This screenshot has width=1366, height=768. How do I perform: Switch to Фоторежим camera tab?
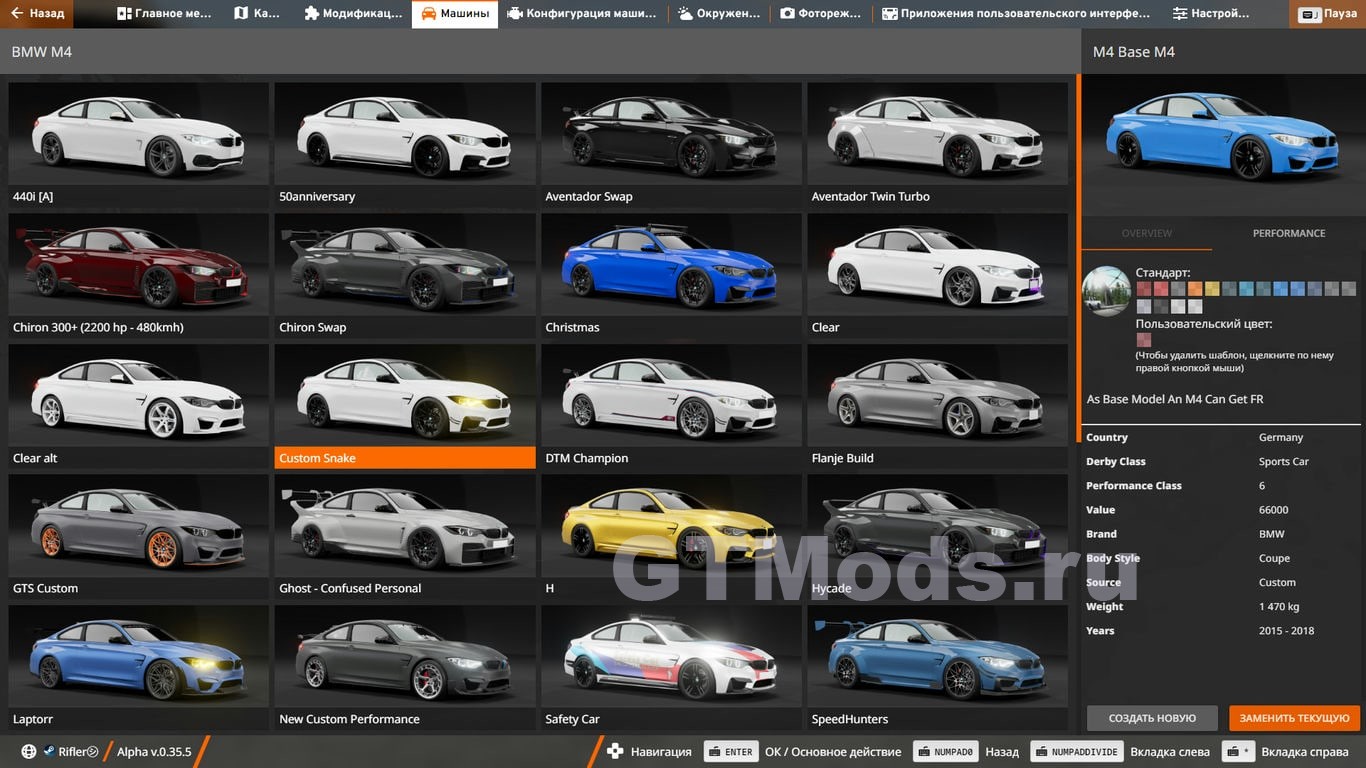820,14
